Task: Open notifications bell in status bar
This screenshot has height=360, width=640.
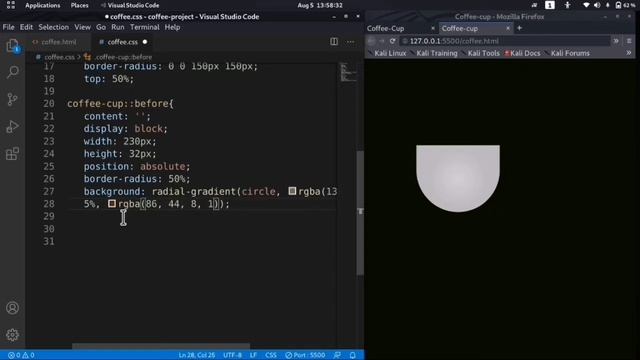Action: pyautogui.click(x=353, y=355)
